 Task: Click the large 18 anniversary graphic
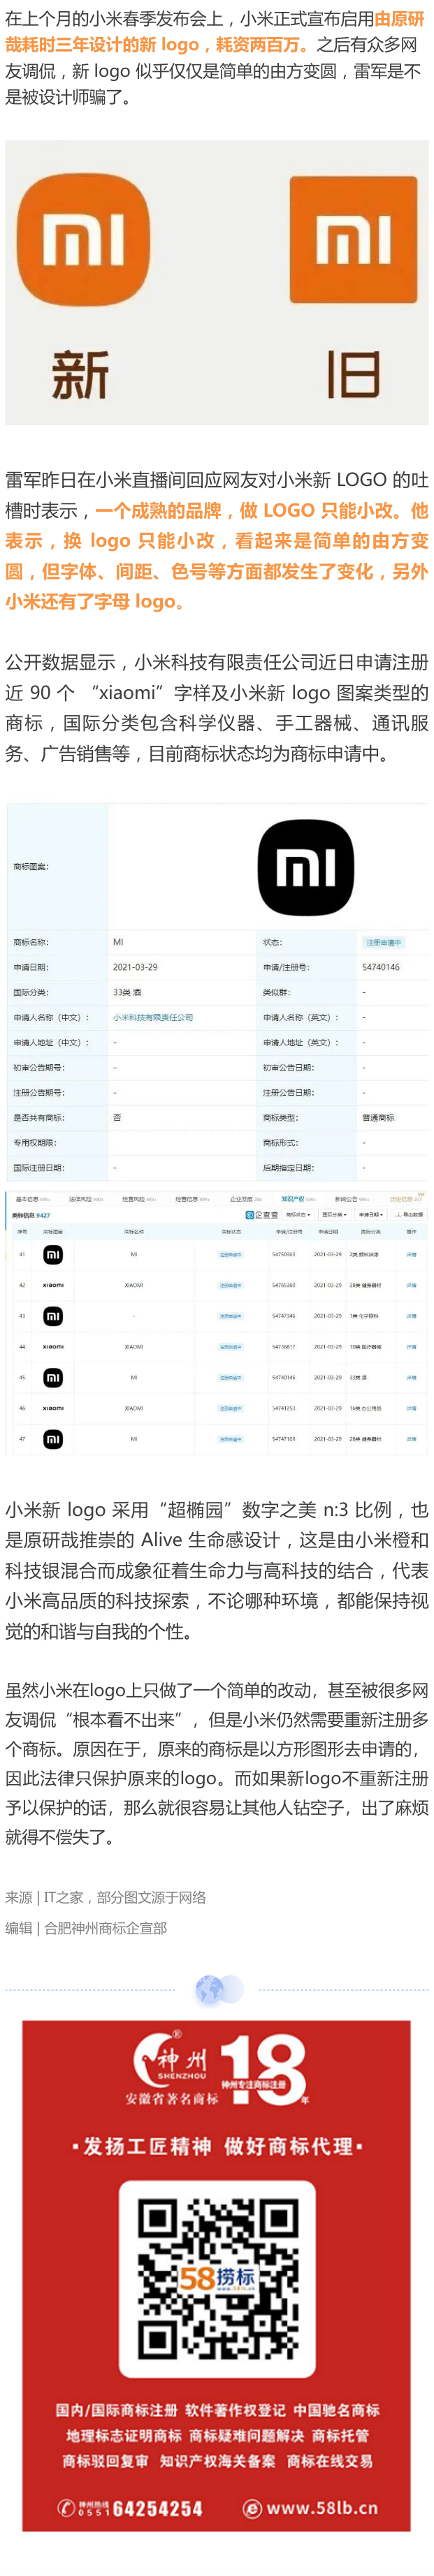pyautogui.click(x=262, y=2070)
